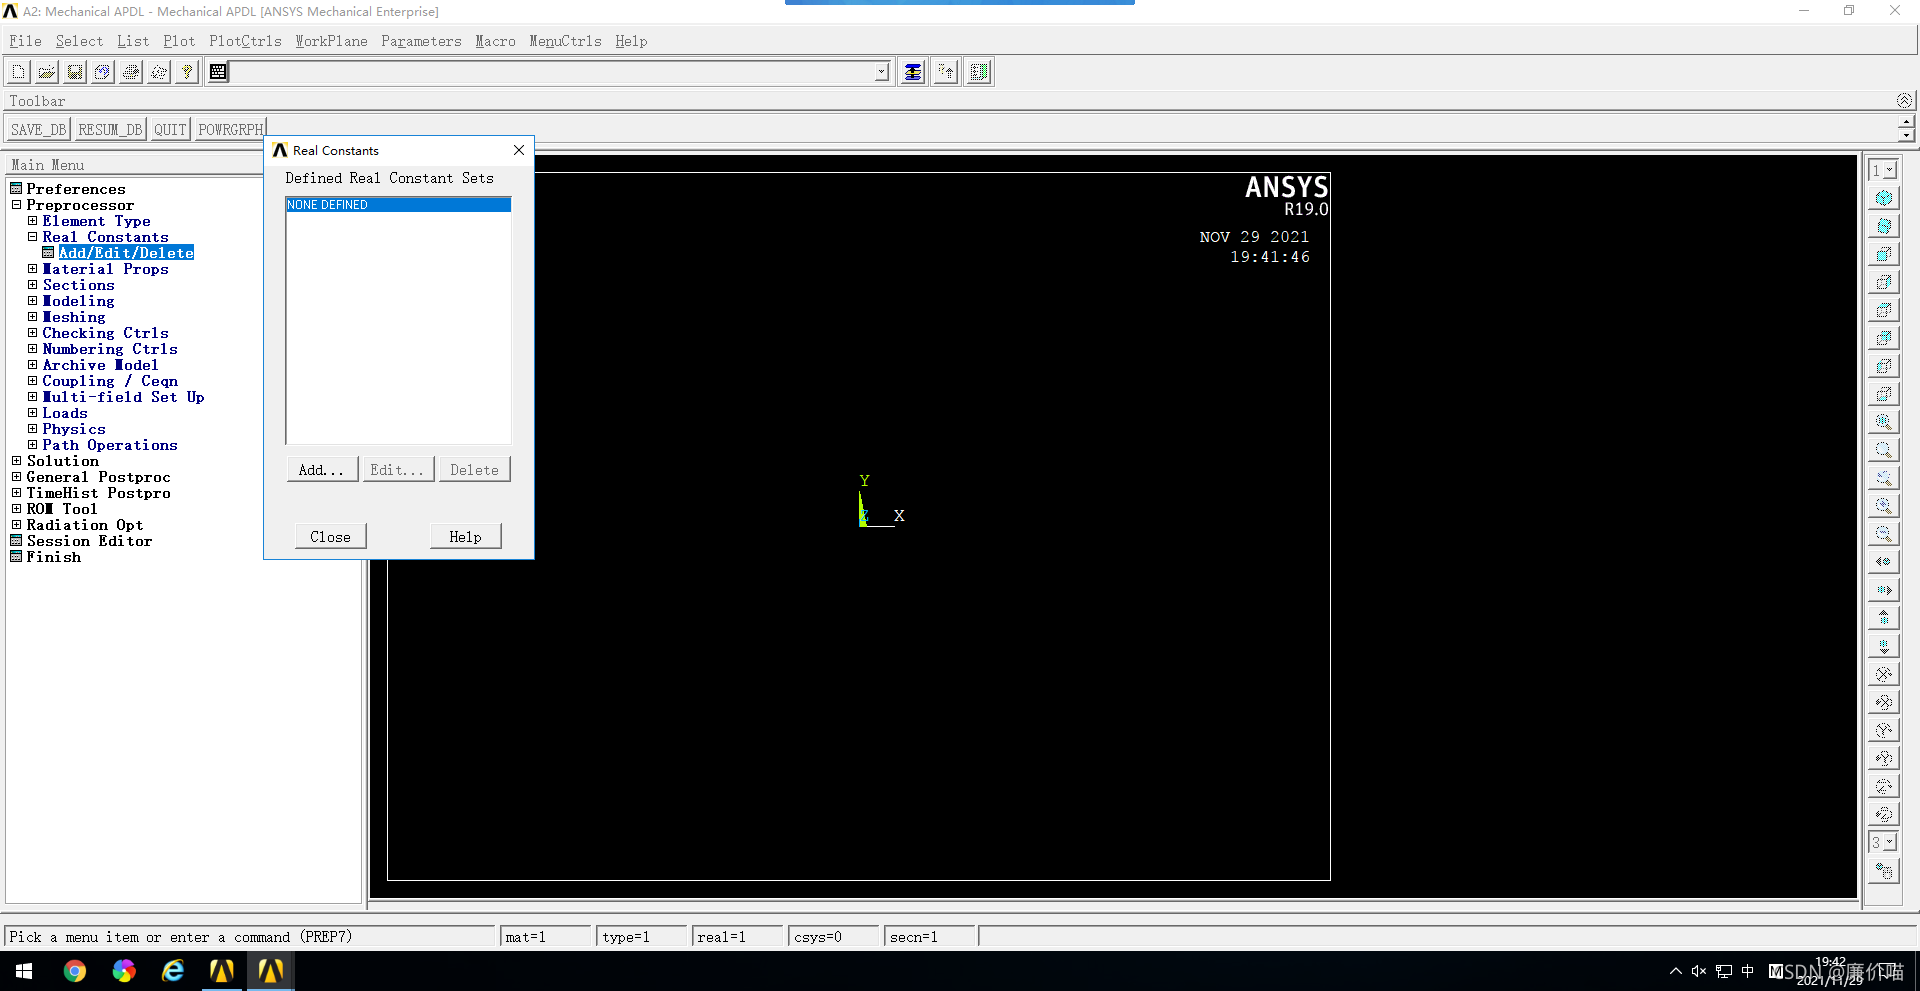
Task: Open the File menu
Action: tap(25, 41)
